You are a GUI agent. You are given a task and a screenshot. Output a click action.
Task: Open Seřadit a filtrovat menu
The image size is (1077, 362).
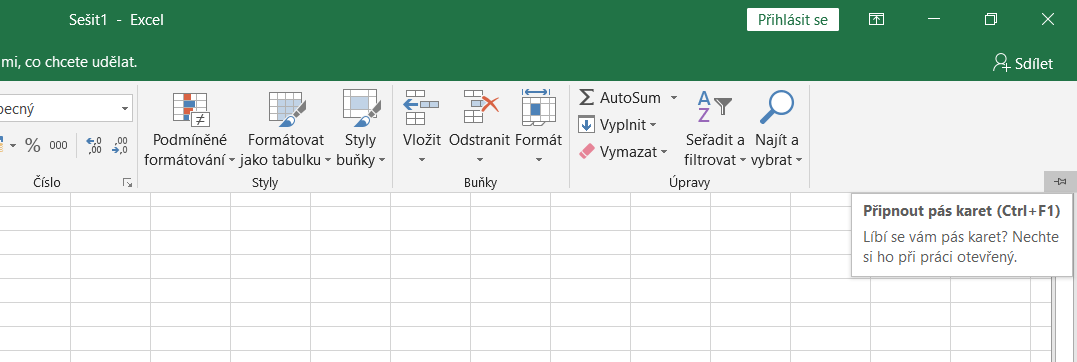pos(715,130)
